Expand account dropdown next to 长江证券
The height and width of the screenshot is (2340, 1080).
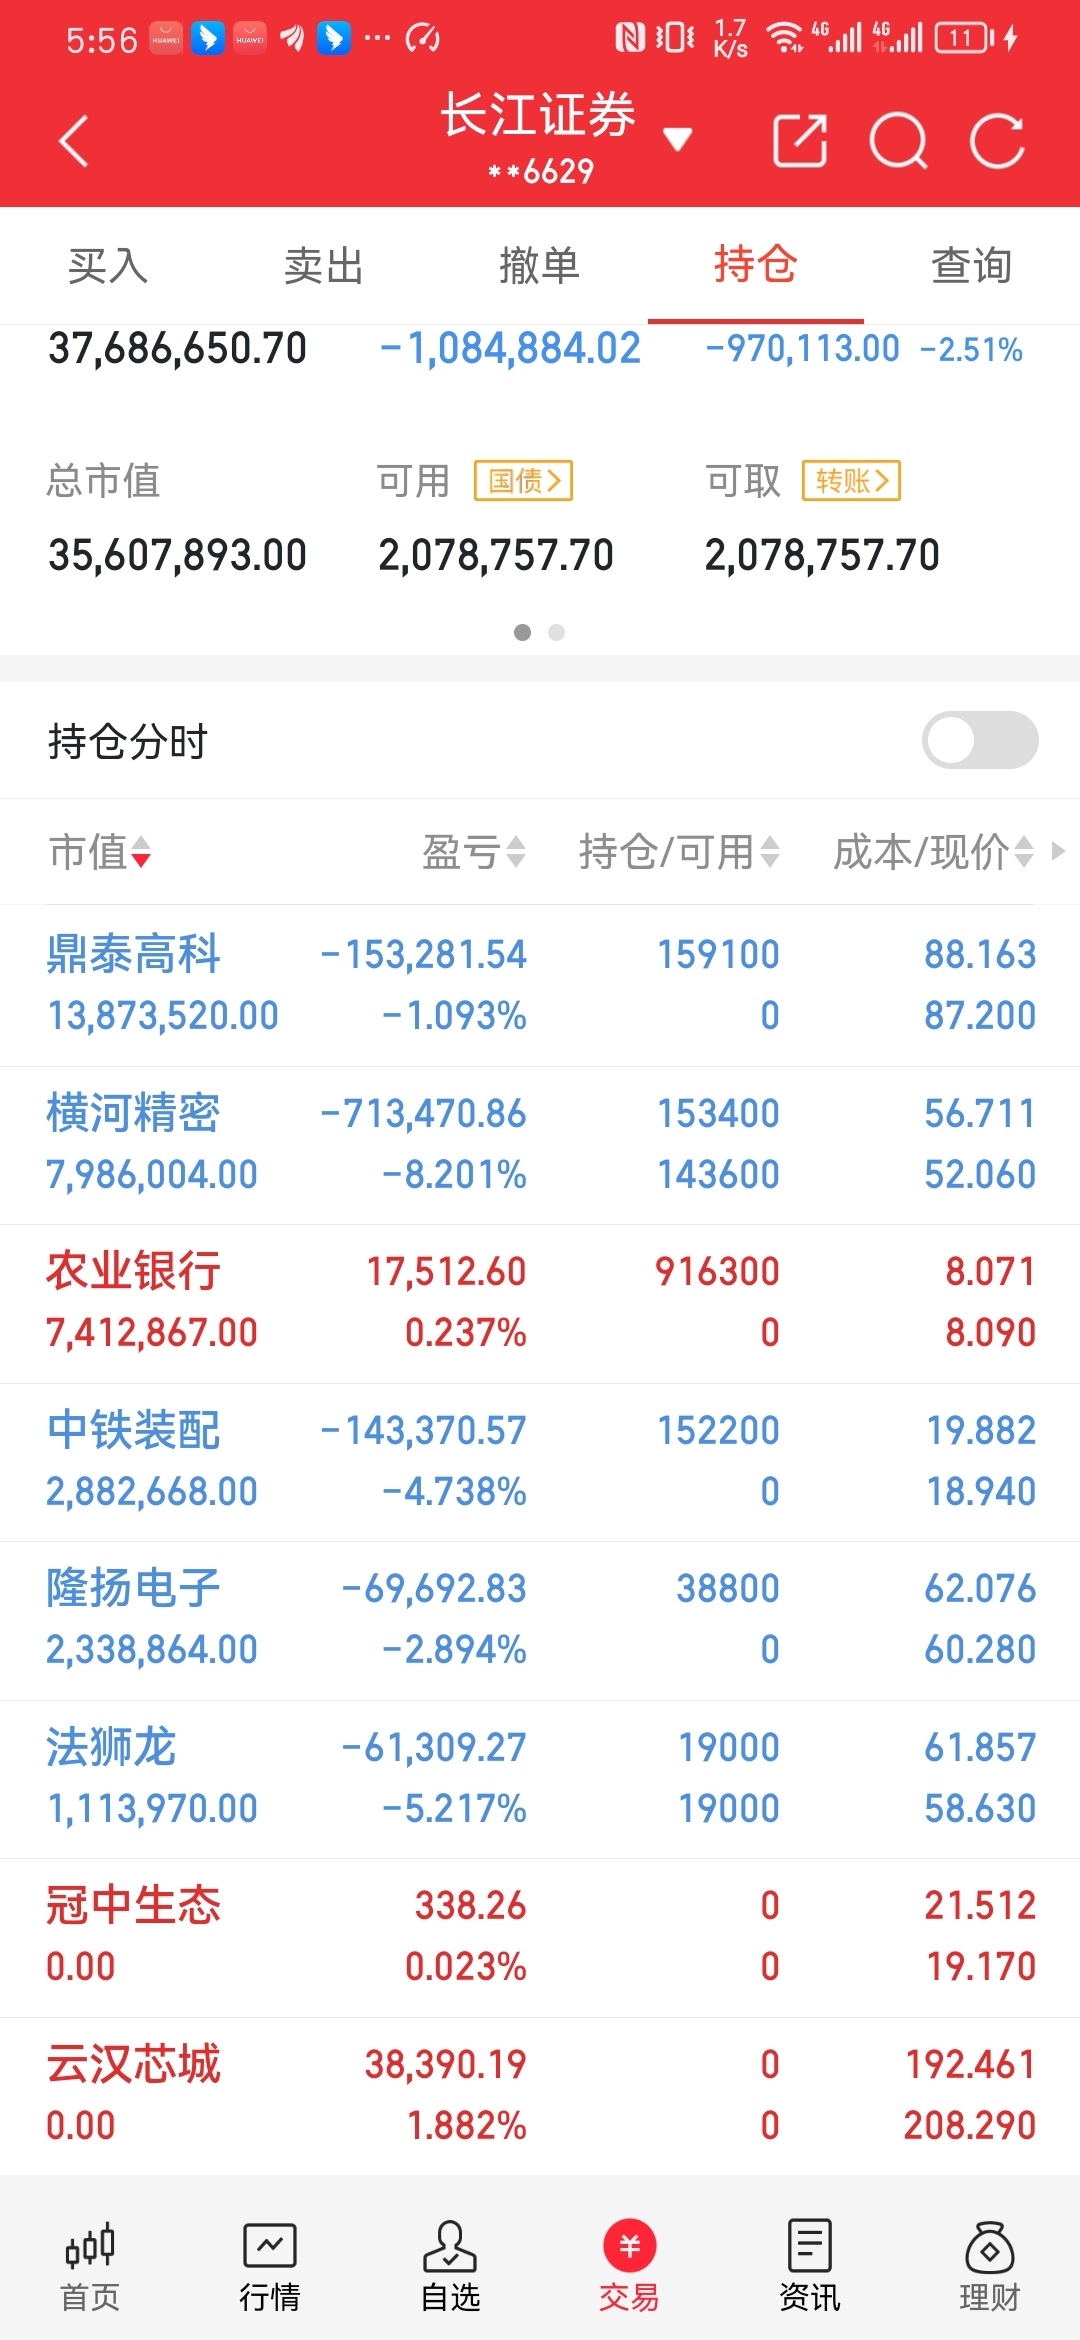click(678, 139)
